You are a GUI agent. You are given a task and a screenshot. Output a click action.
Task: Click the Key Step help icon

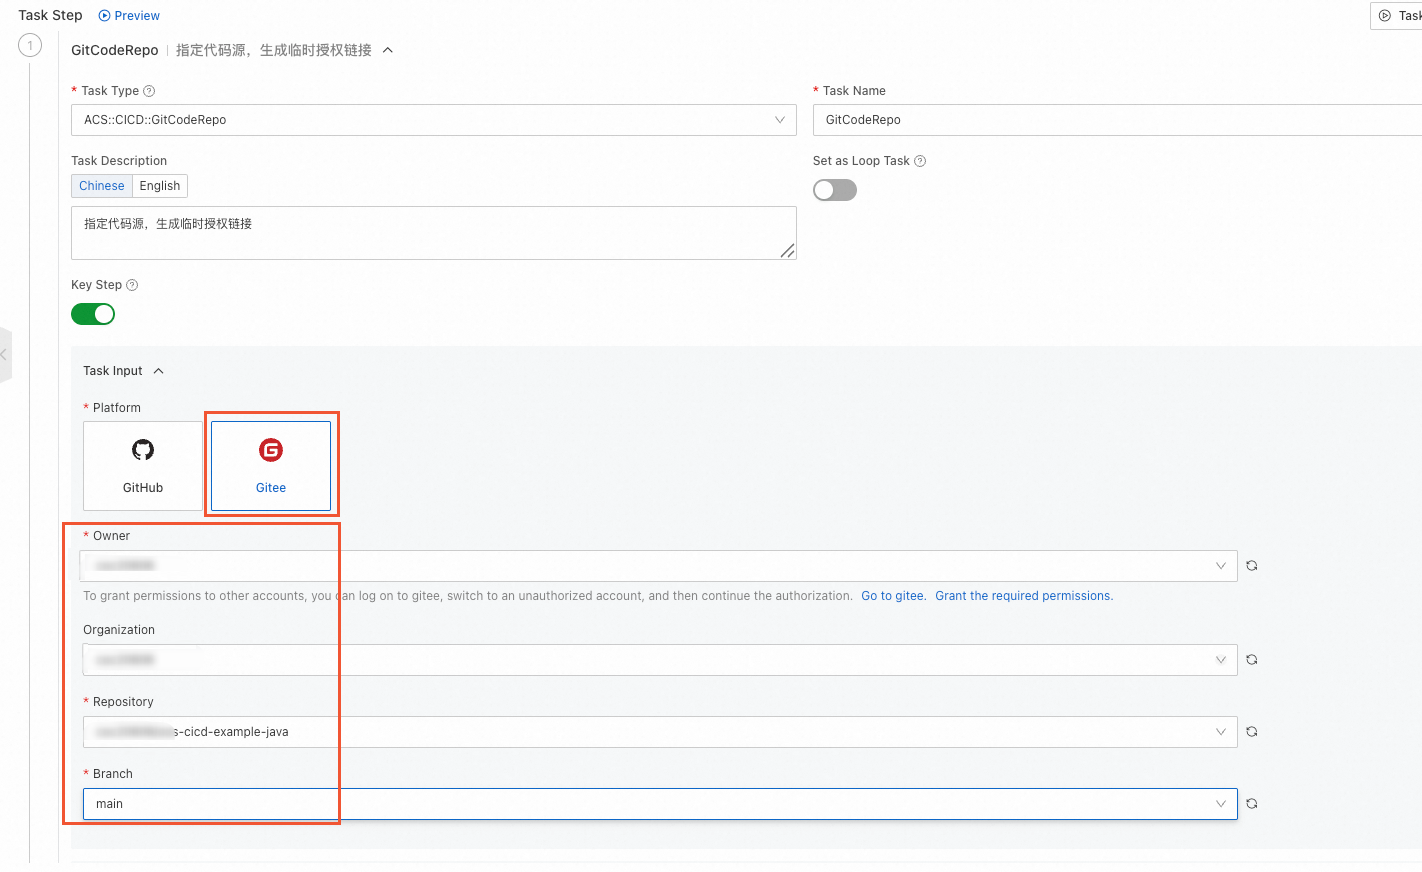132,285
